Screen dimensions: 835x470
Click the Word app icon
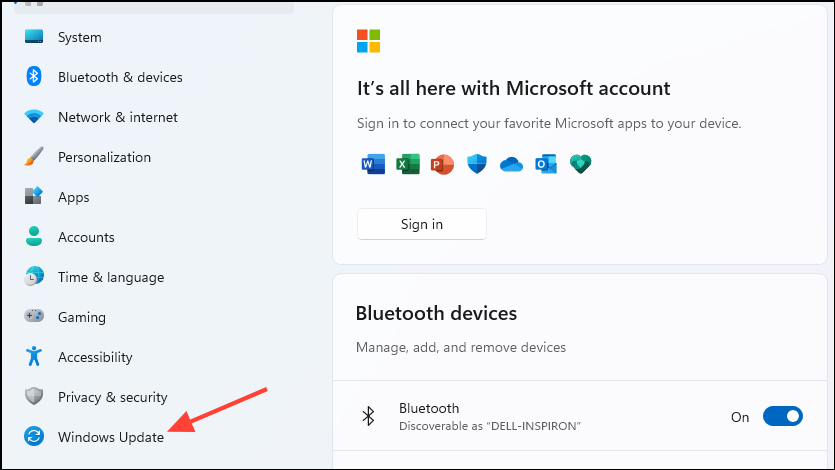[x=373, y=164]
